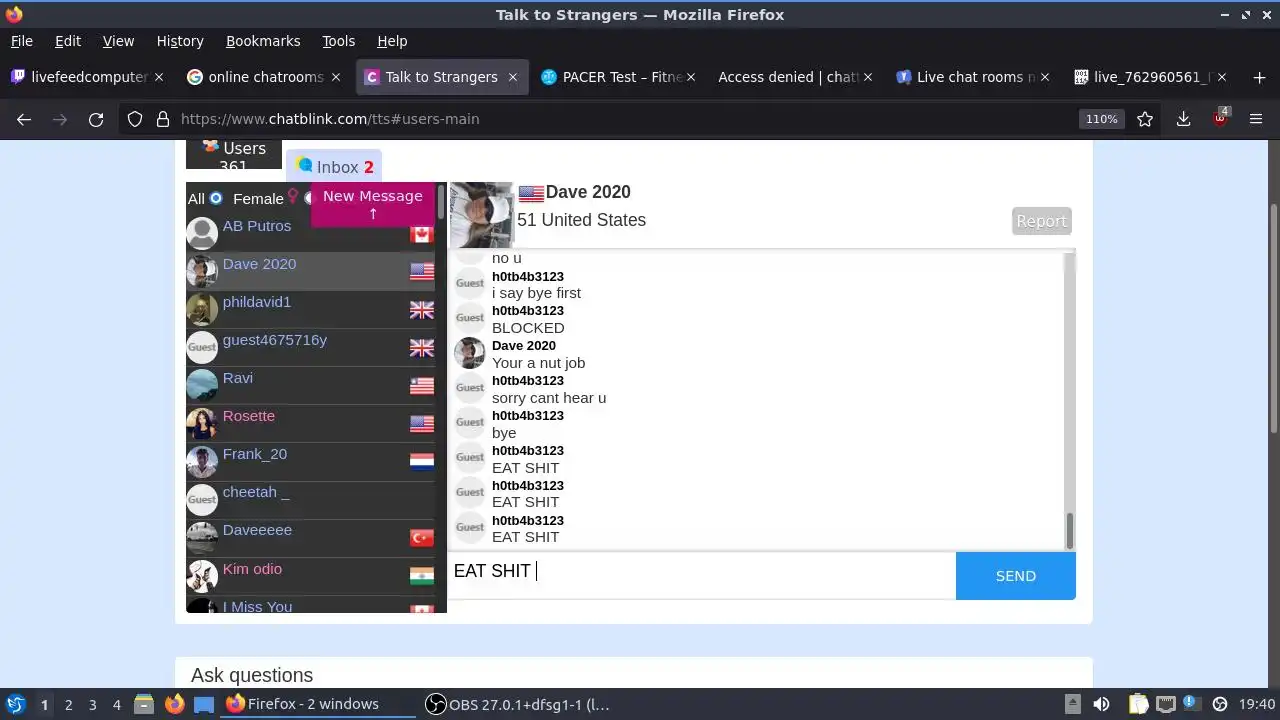
Task: Report user Dave 2020
Action: click(1041, 221)
